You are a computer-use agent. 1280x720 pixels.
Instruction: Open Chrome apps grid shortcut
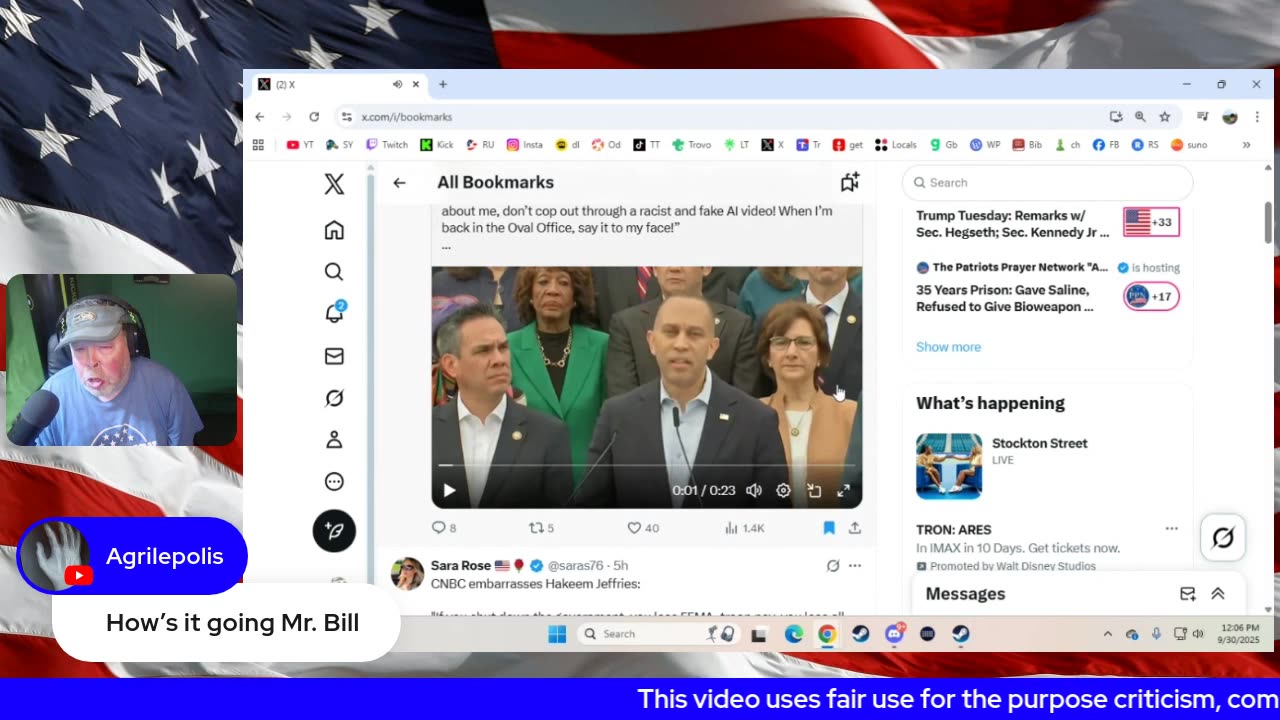point(258,145)
